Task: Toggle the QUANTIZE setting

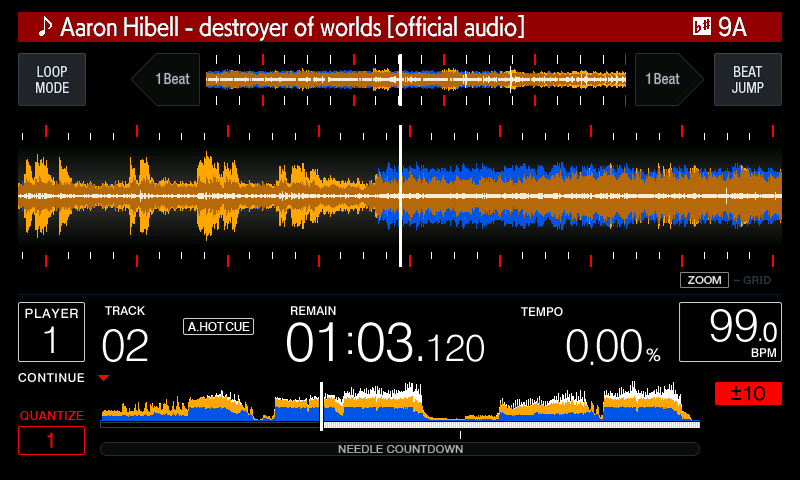Action: [x=52, y=416]
